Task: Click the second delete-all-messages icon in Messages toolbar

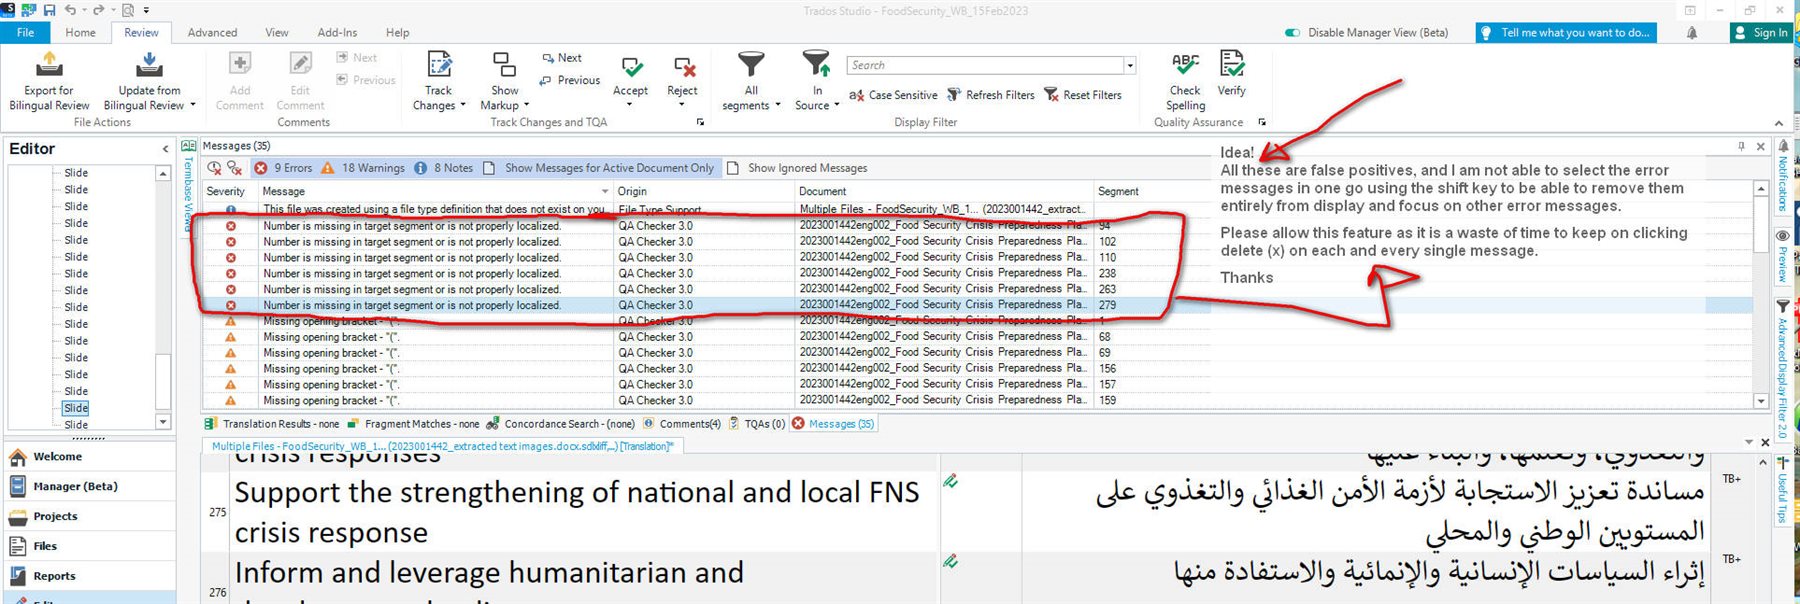Action: 235,168
